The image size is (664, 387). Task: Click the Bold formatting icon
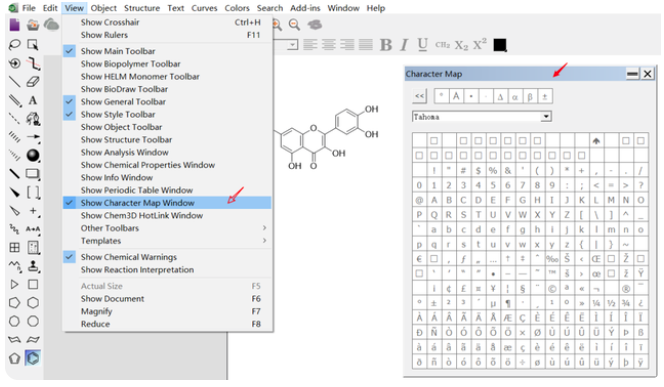coord(385,44)
